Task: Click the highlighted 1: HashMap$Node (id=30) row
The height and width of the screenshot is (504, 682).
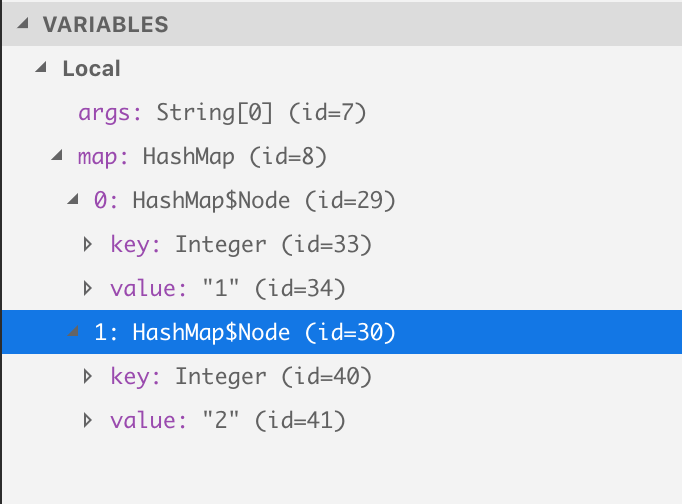Action: click(x=245, y=333)
